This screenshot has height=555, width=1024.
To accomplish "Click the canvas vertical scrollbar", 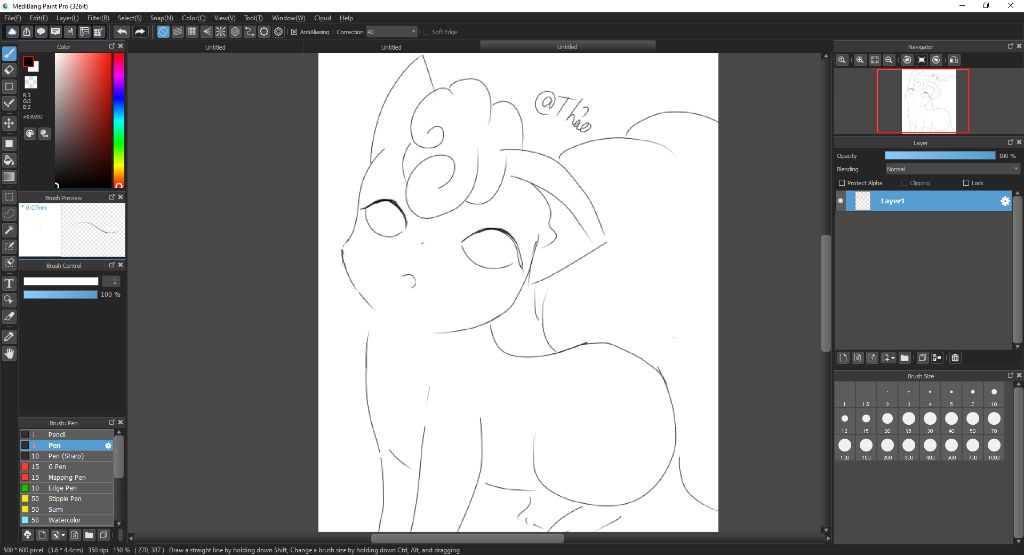I will click(x=825, y=293).
